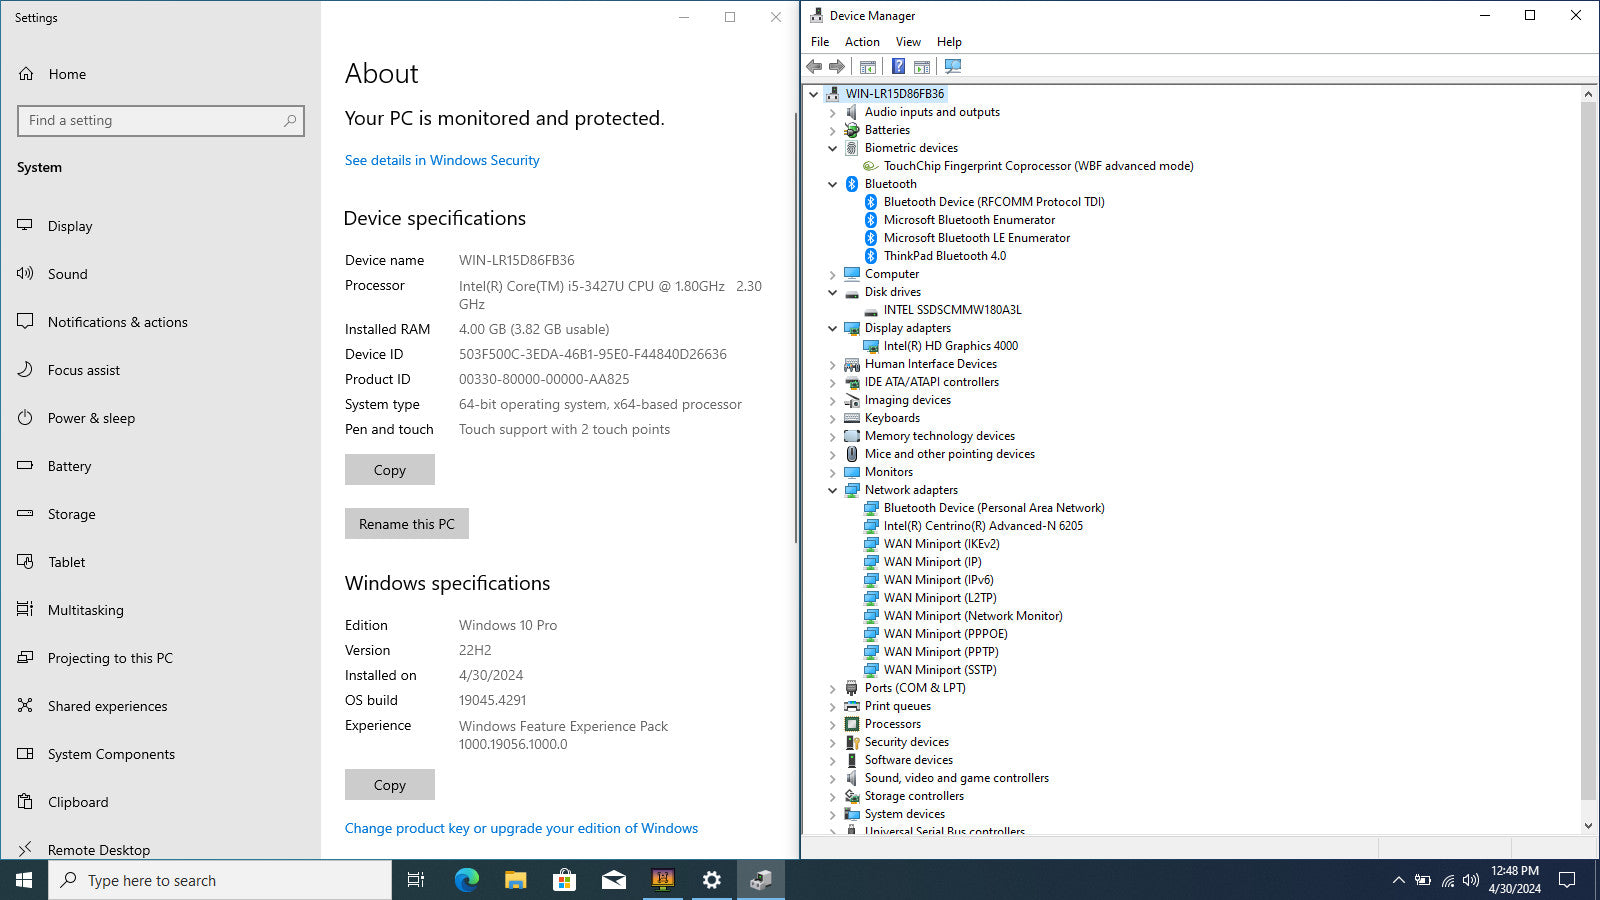Open Microsoft Store from the taskbar
This screenshot has width=1600, height=900.
coord(564,880)
